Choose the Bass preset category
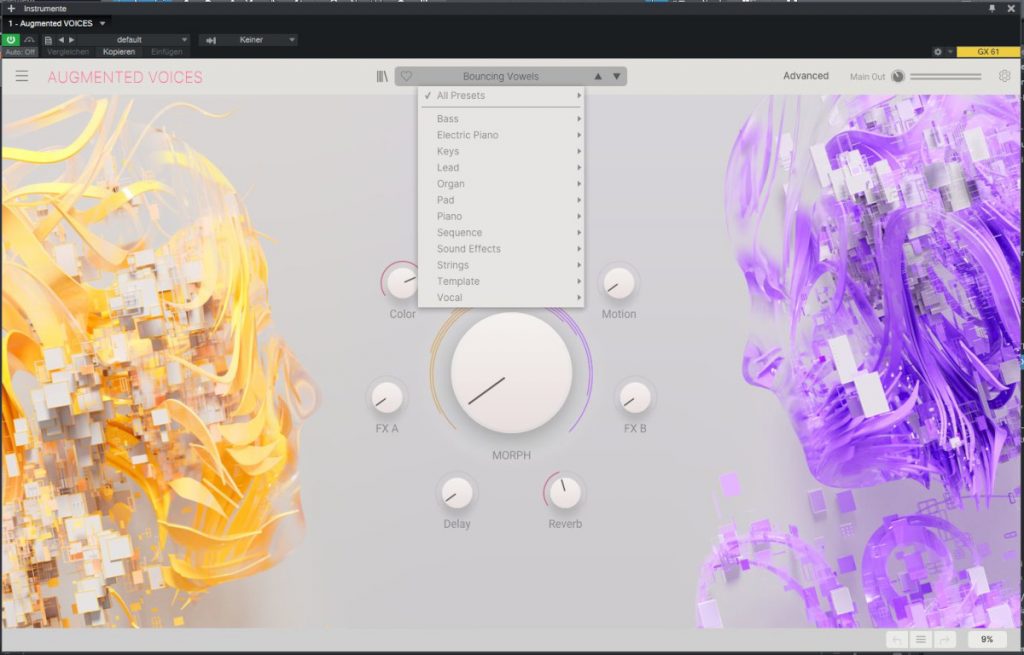The height and width of the screenshot is (655, 1024). point(501,119)
